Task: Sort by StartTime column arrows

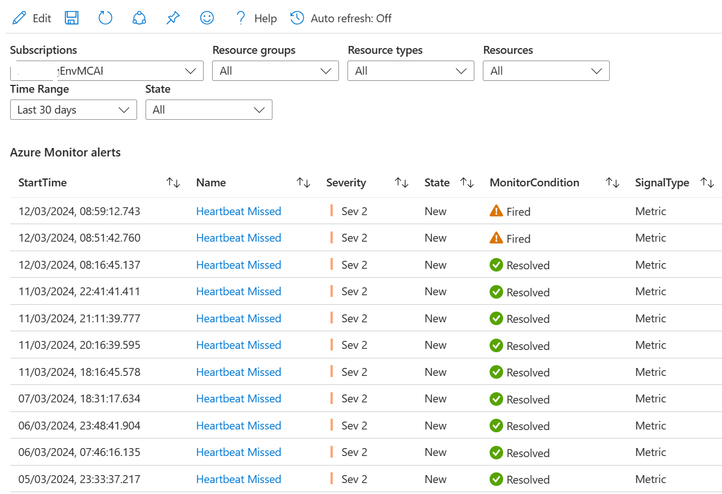Action: 173,183
